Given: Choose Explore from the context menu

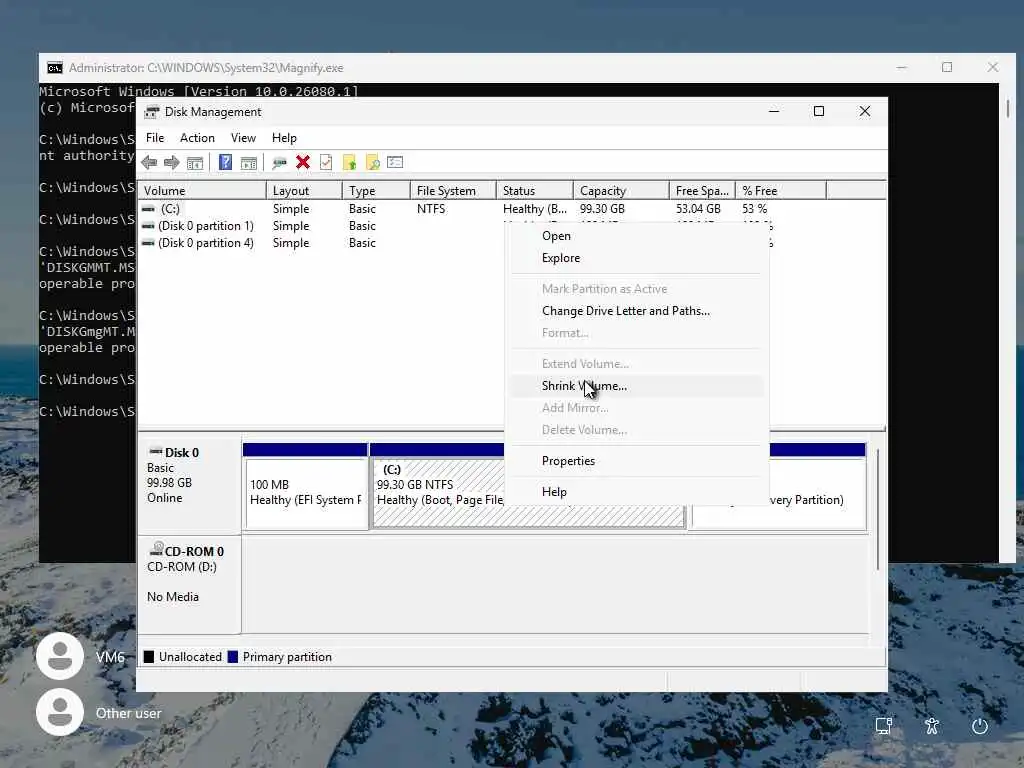Looking at the screenshot, I should tap(637, 258).
